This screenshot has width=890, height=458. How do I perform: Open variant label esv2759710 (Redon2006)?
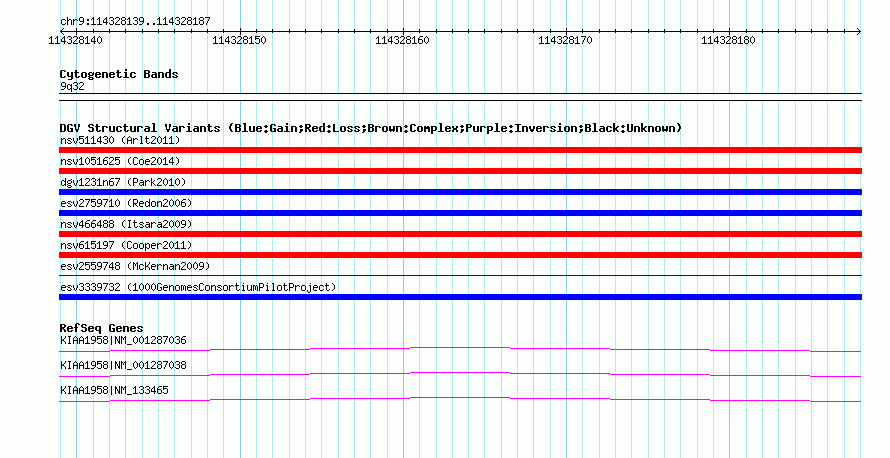126,203
